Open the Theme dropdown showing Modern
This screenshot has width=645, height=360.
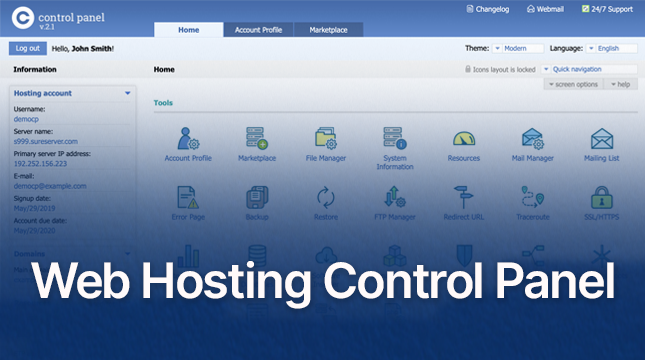518,49
